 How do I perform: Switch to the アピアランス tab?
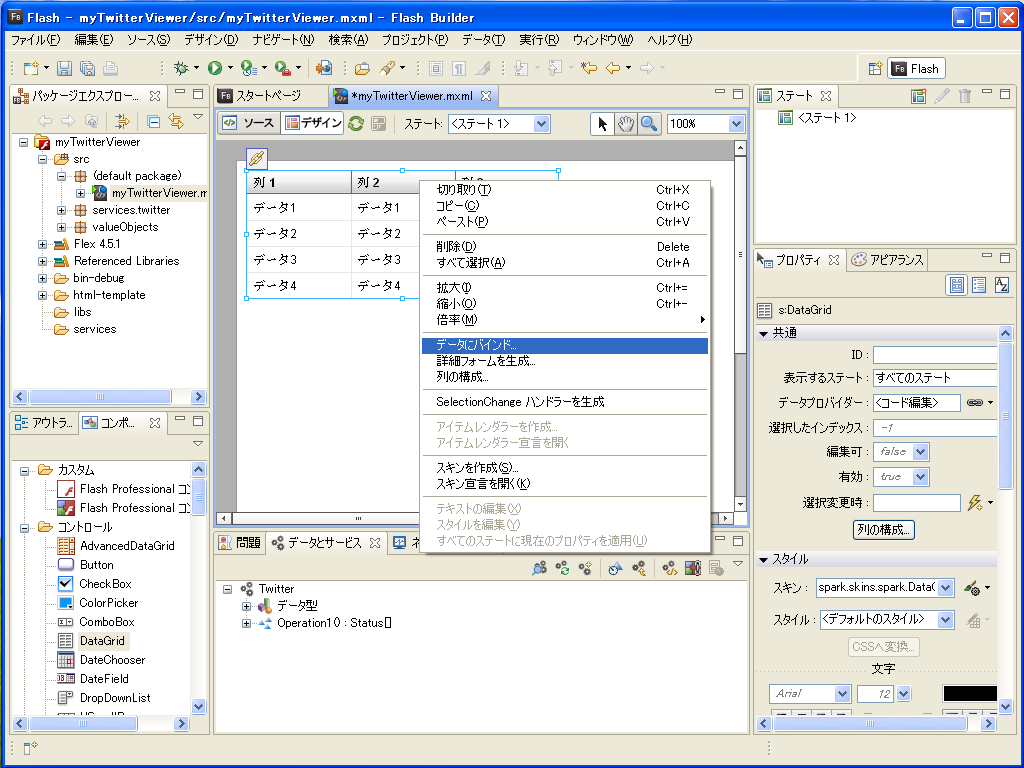(888, 260)
